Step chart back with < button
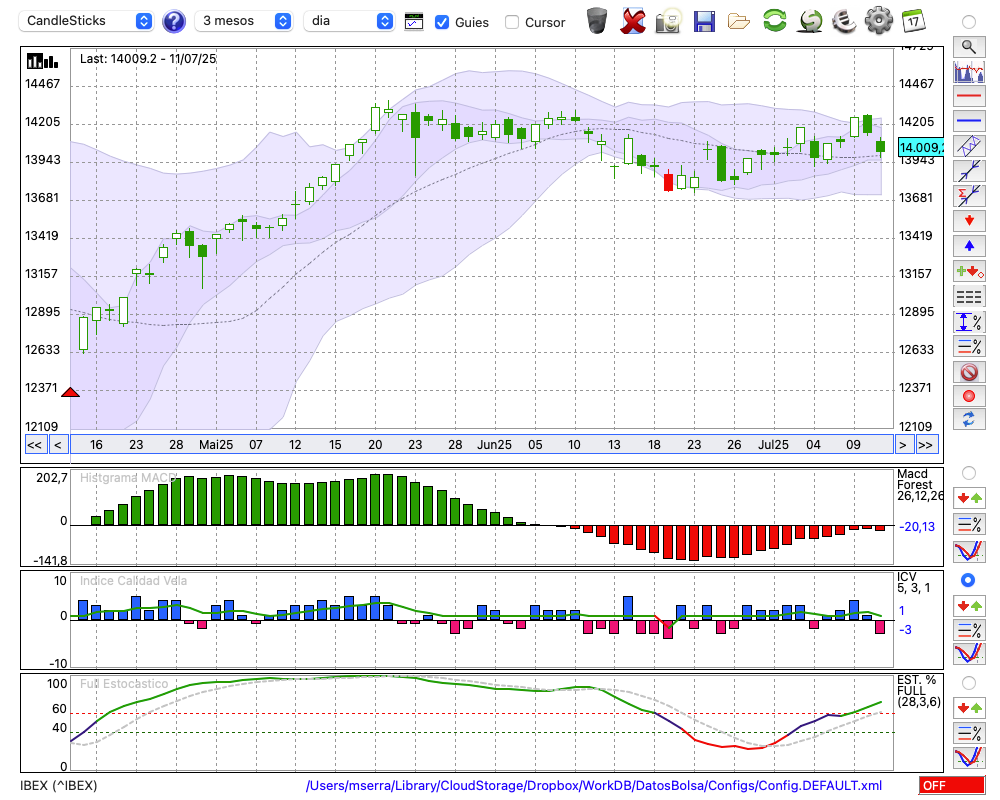Screen dimensions: 1000x800 (58, 445)
